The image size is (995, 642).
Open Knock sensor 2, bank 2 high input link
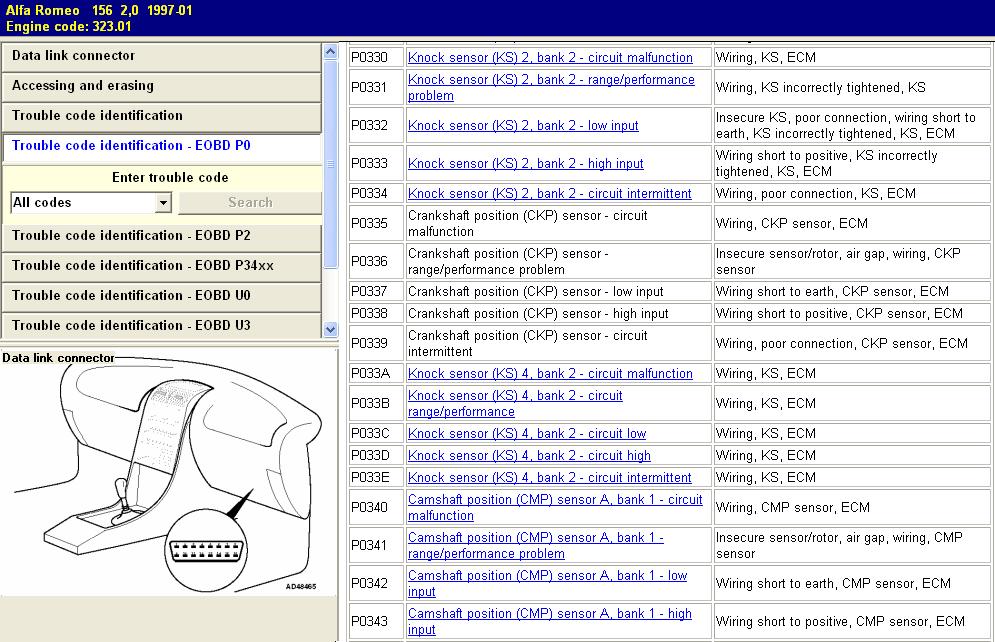click(525, 164)
